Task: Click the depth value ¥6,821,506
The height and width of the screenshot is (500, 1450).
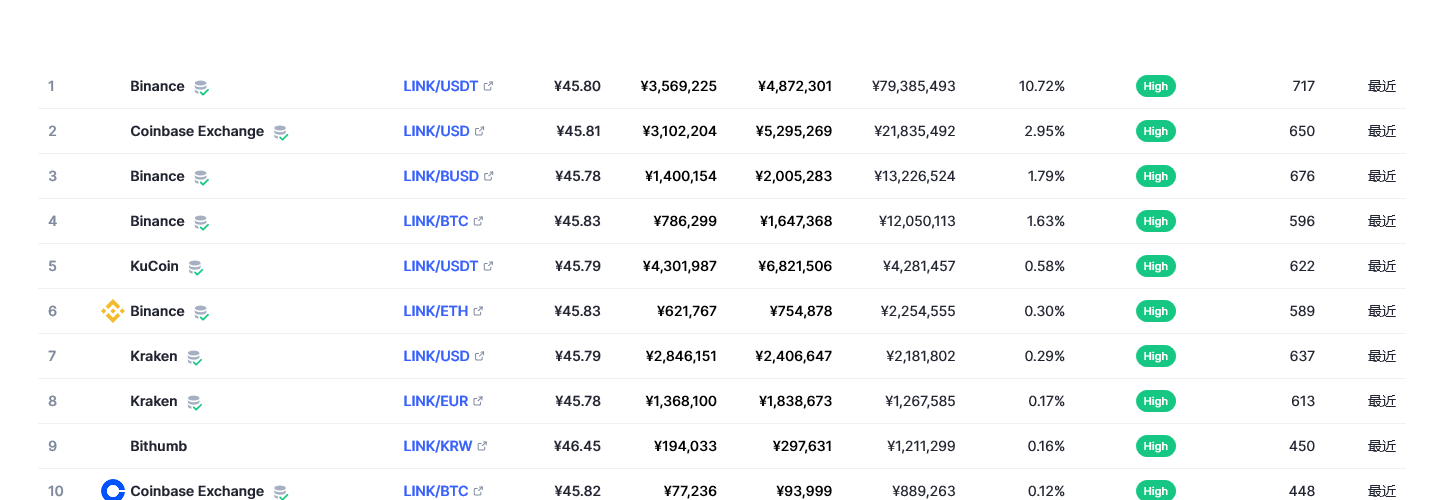Action: (794, 266)
